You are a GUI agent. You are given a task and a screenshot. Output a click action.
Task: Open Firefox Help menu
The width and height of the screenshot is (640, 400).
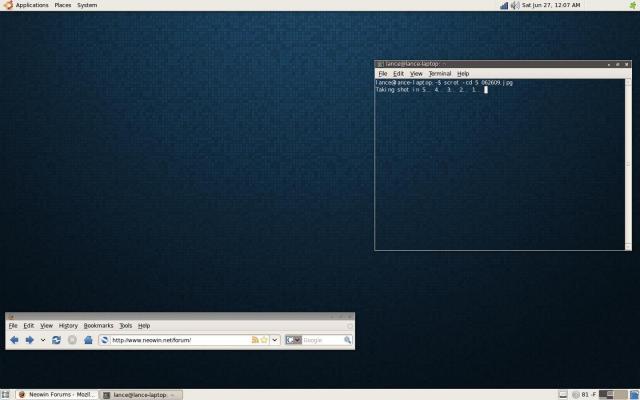(144, 326)
